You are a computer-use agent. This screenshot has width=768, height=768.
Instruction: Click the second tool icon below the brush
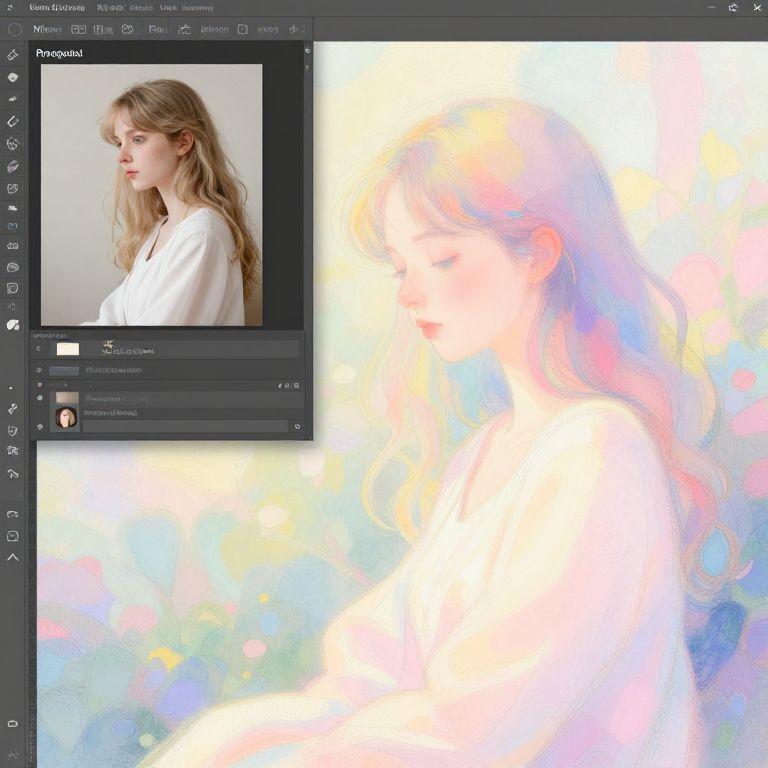(x=13, y=99)
